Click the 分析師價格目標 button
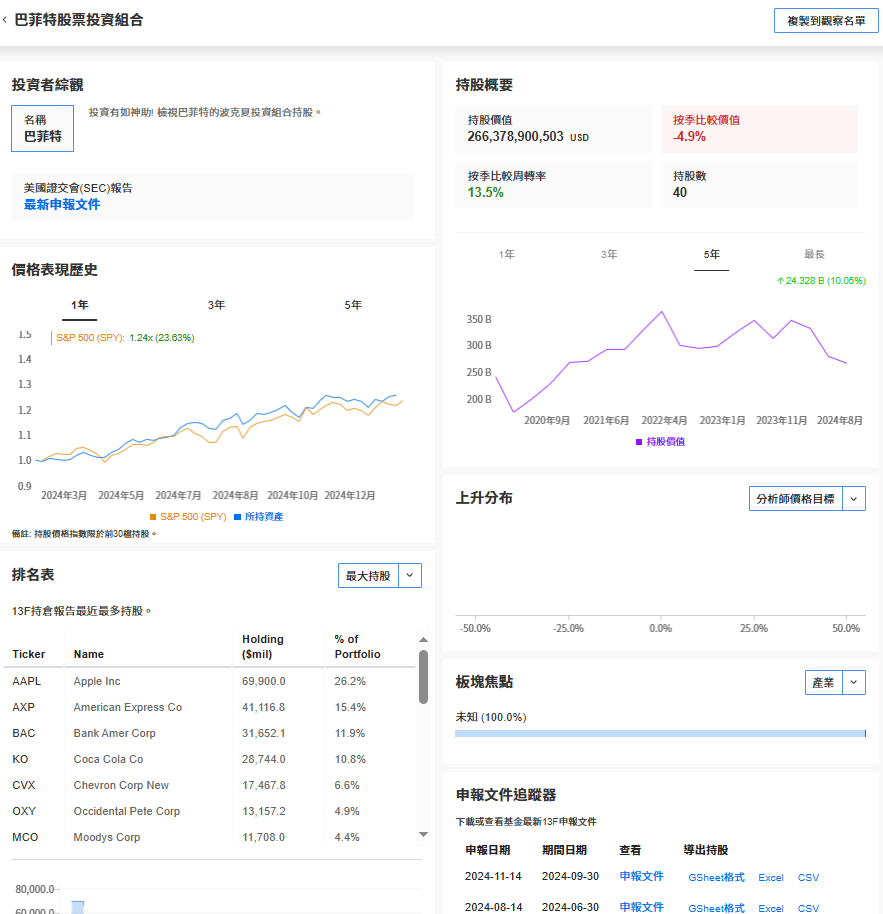883x914 pixels. [796, 498]
